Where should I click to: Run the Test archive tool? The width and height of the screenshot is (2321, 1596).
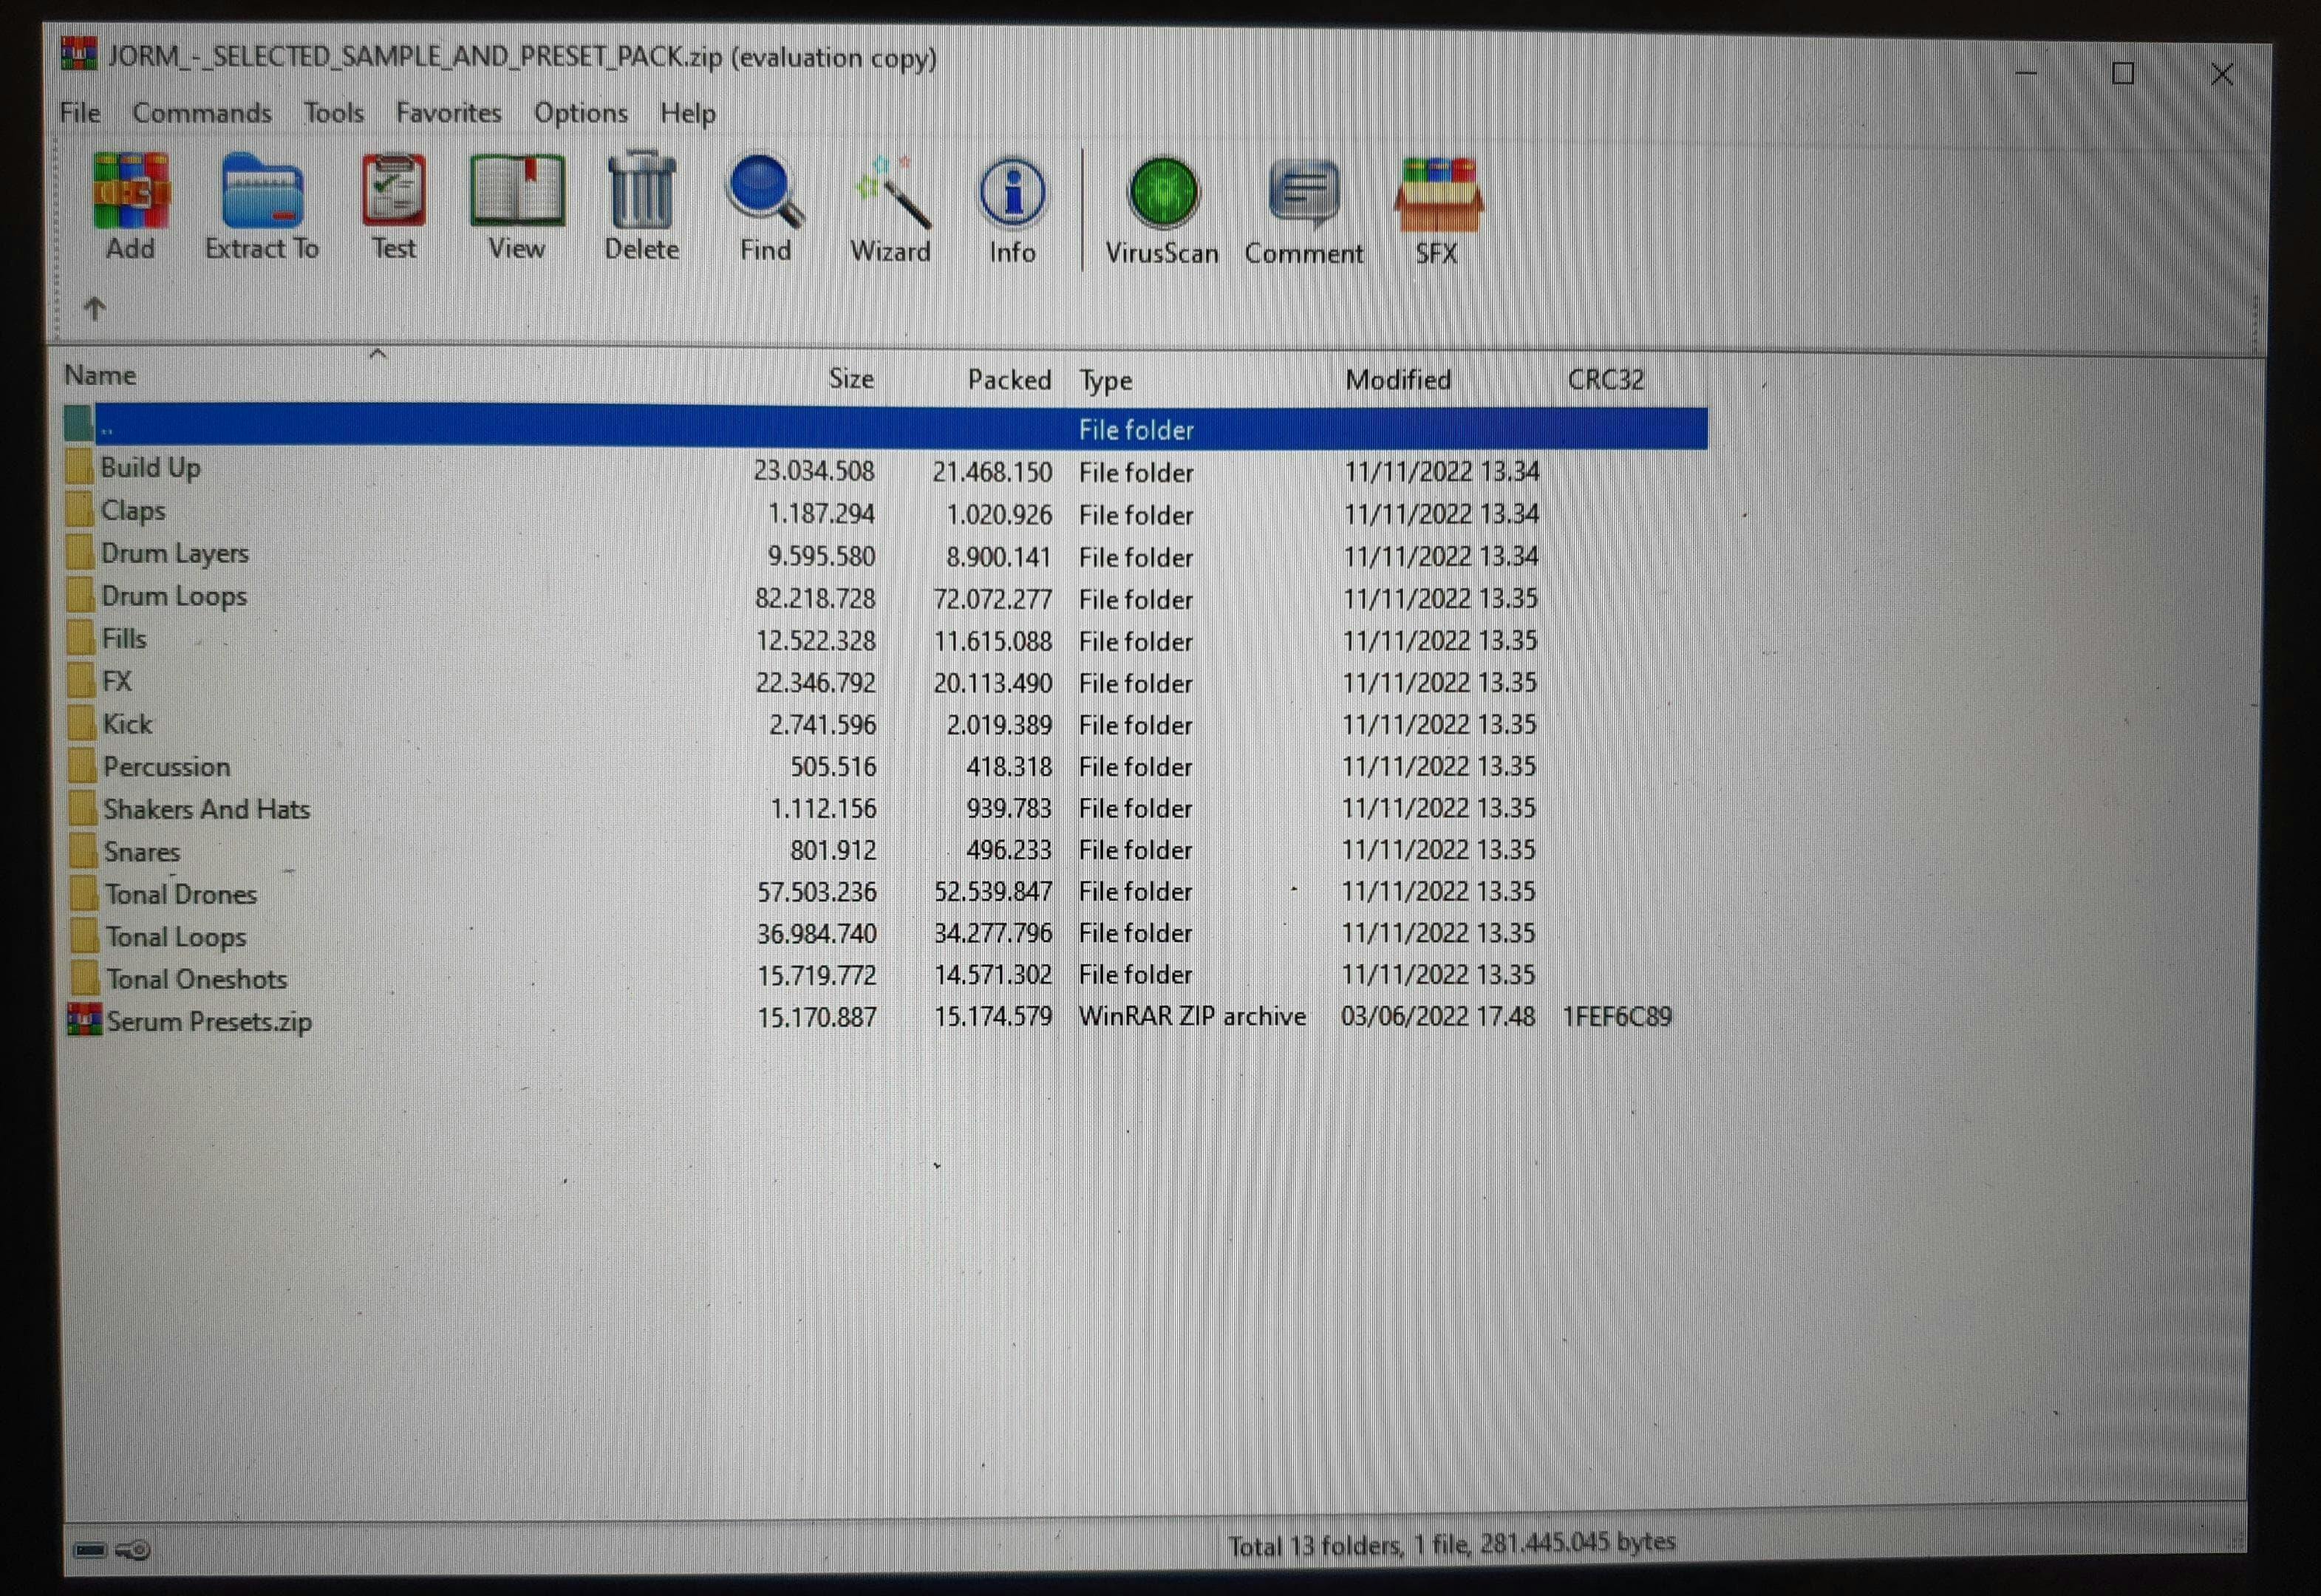coord(393,206)
